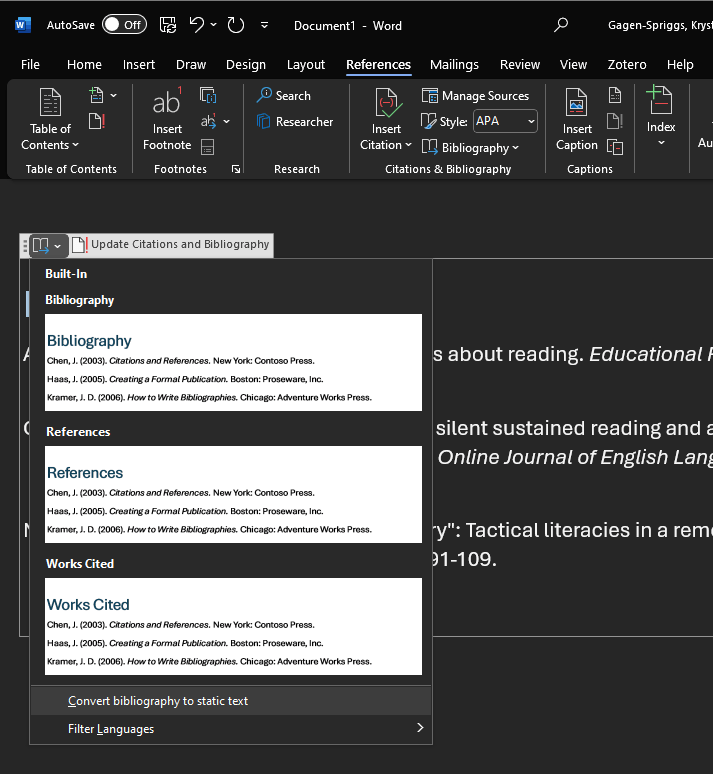Image resolution: width=713 pixels, height=774 pixels.
Task: Click the Redo repeat icon
Action: pos(235,25)
